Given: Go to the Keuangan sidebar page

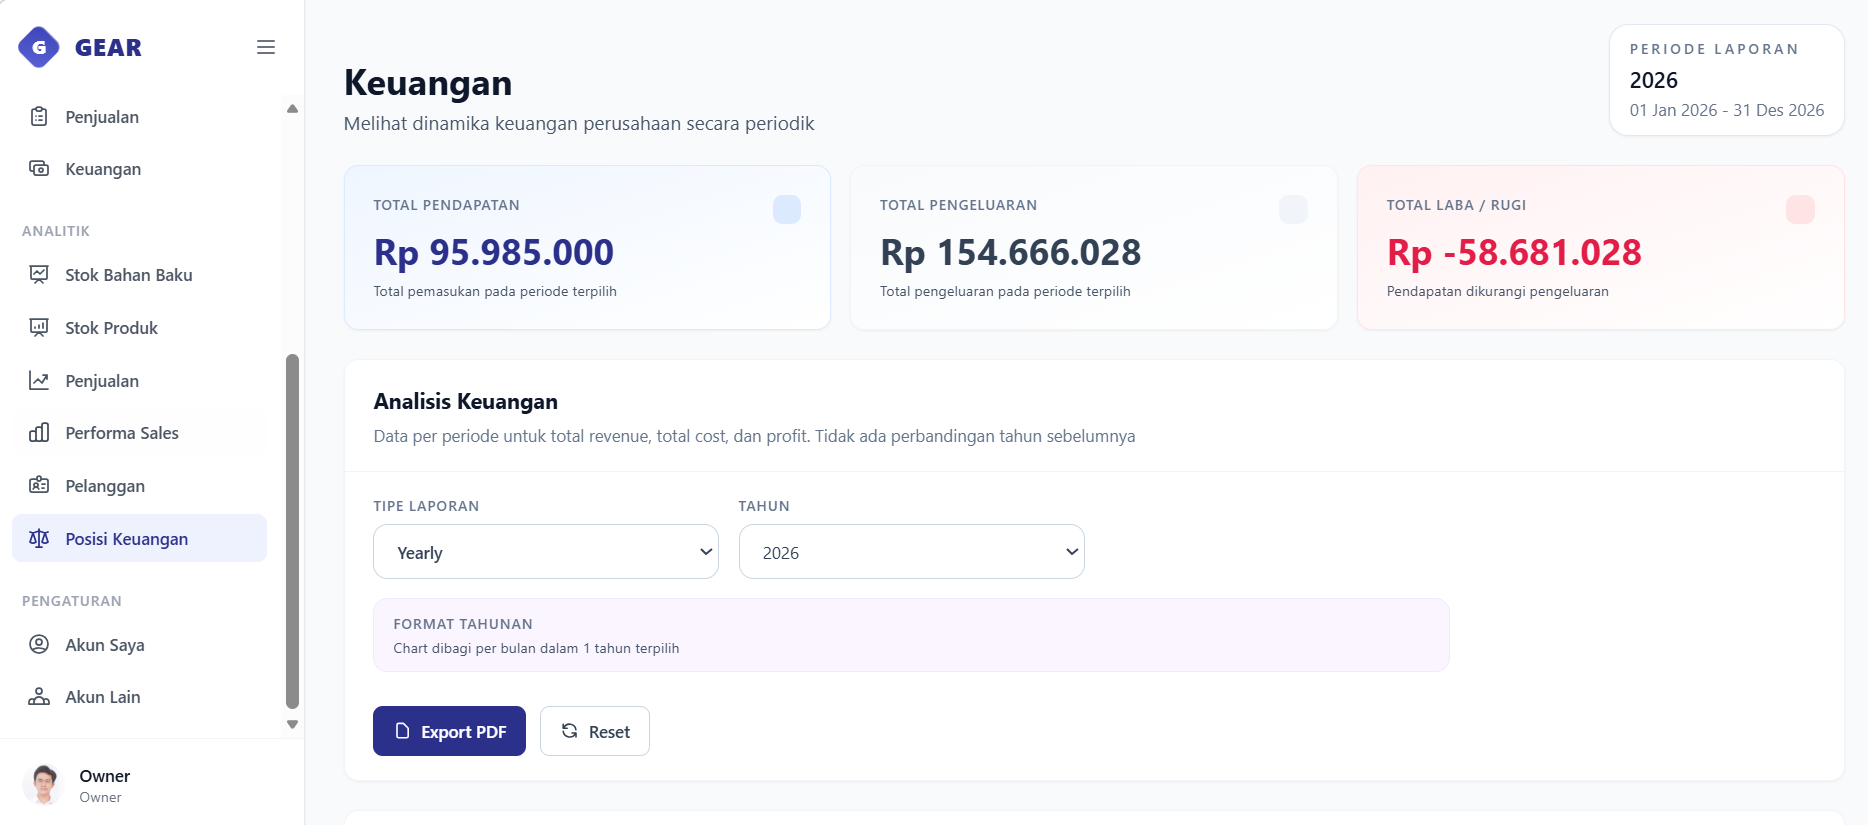Looking at the screenshot, I should 139,169.
